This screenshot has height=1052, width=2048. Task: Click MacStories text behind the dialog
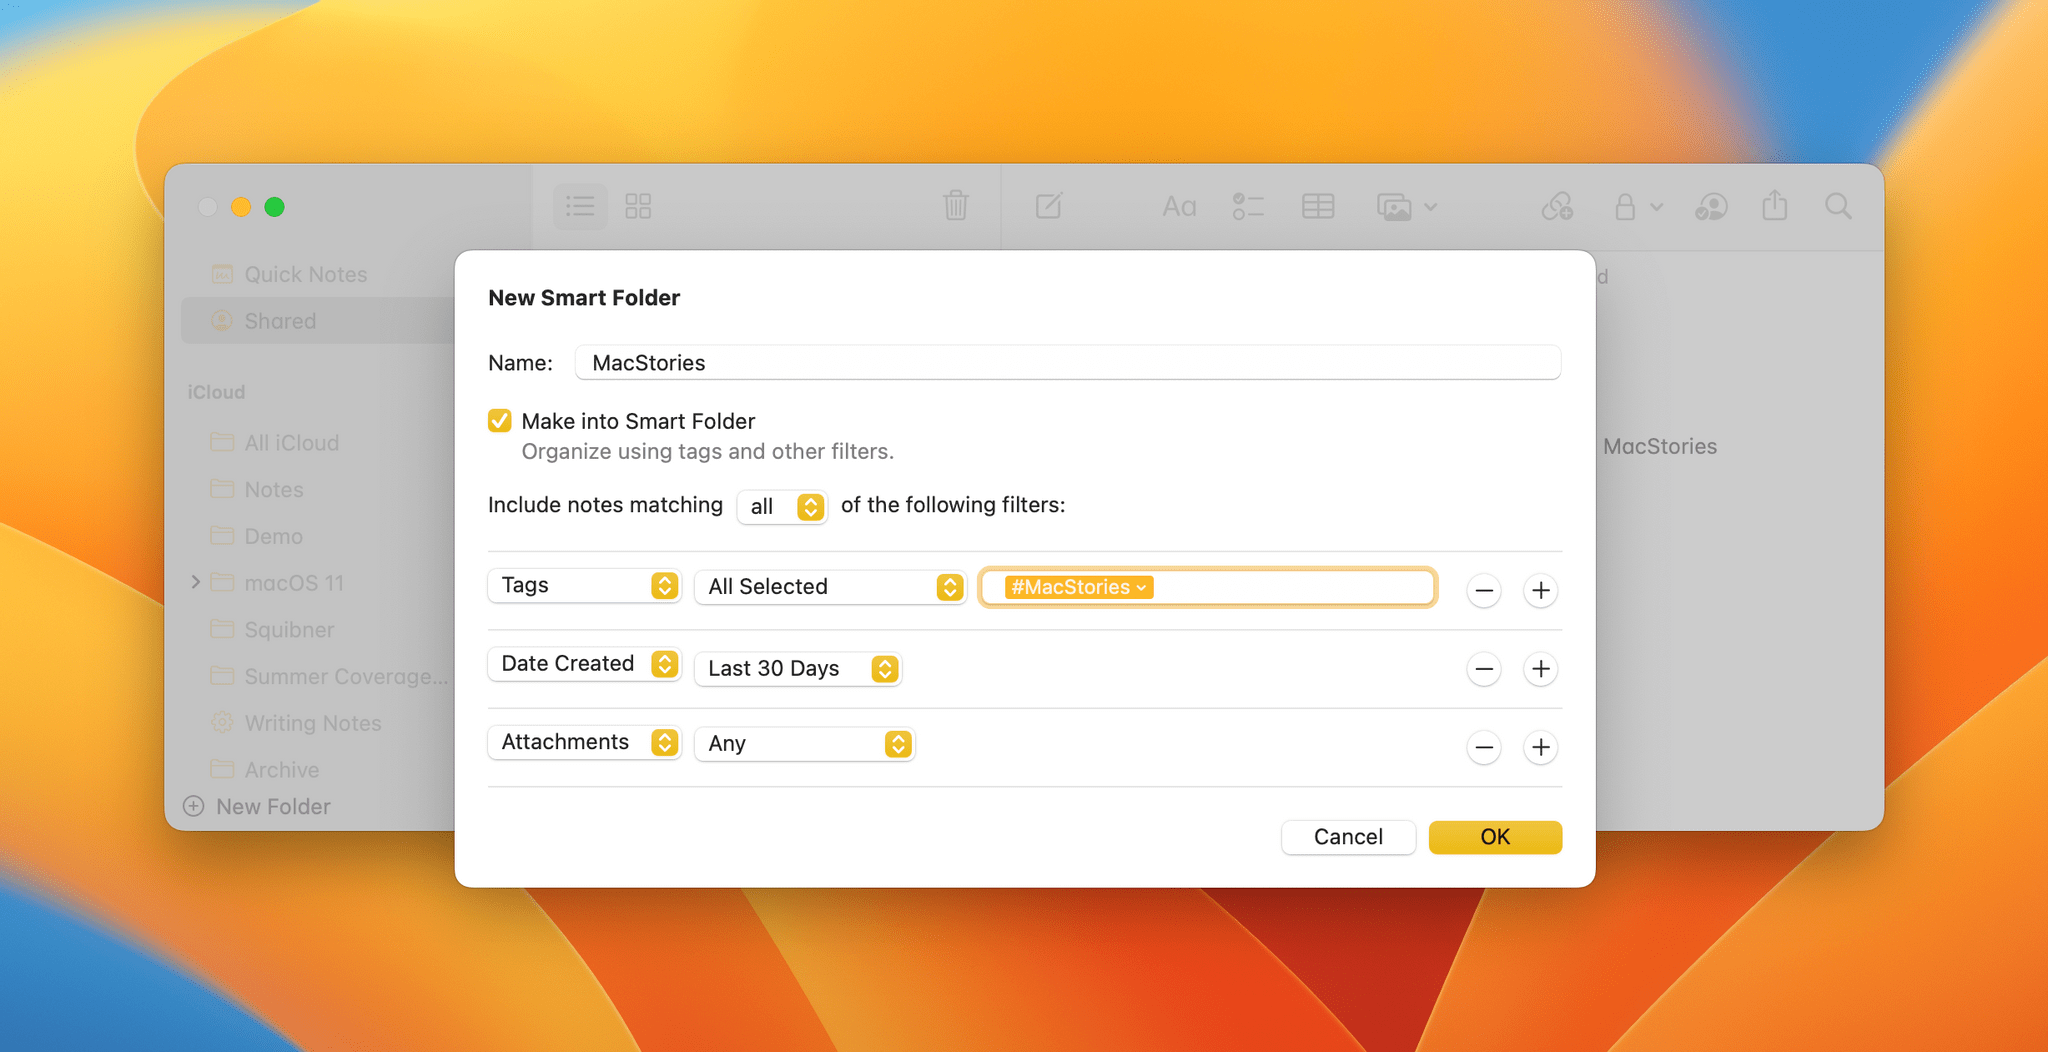1660,447
